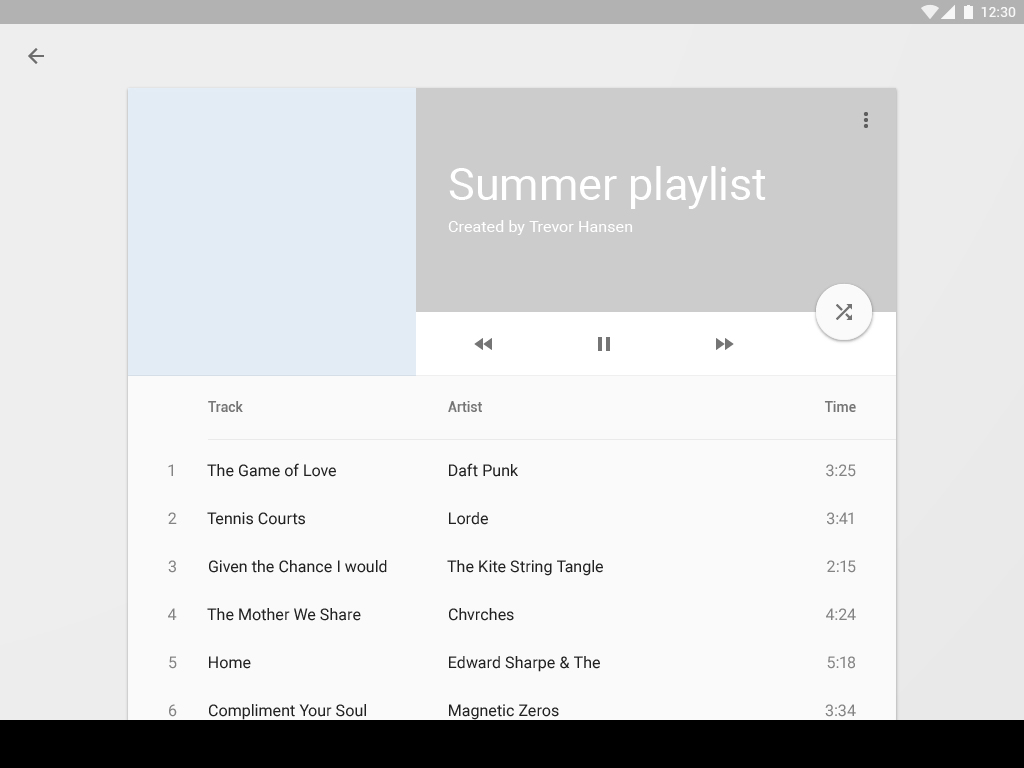Skip forward with fast-forward button
This screenshot has height=768, width=1024.
[x=724, y=344]
